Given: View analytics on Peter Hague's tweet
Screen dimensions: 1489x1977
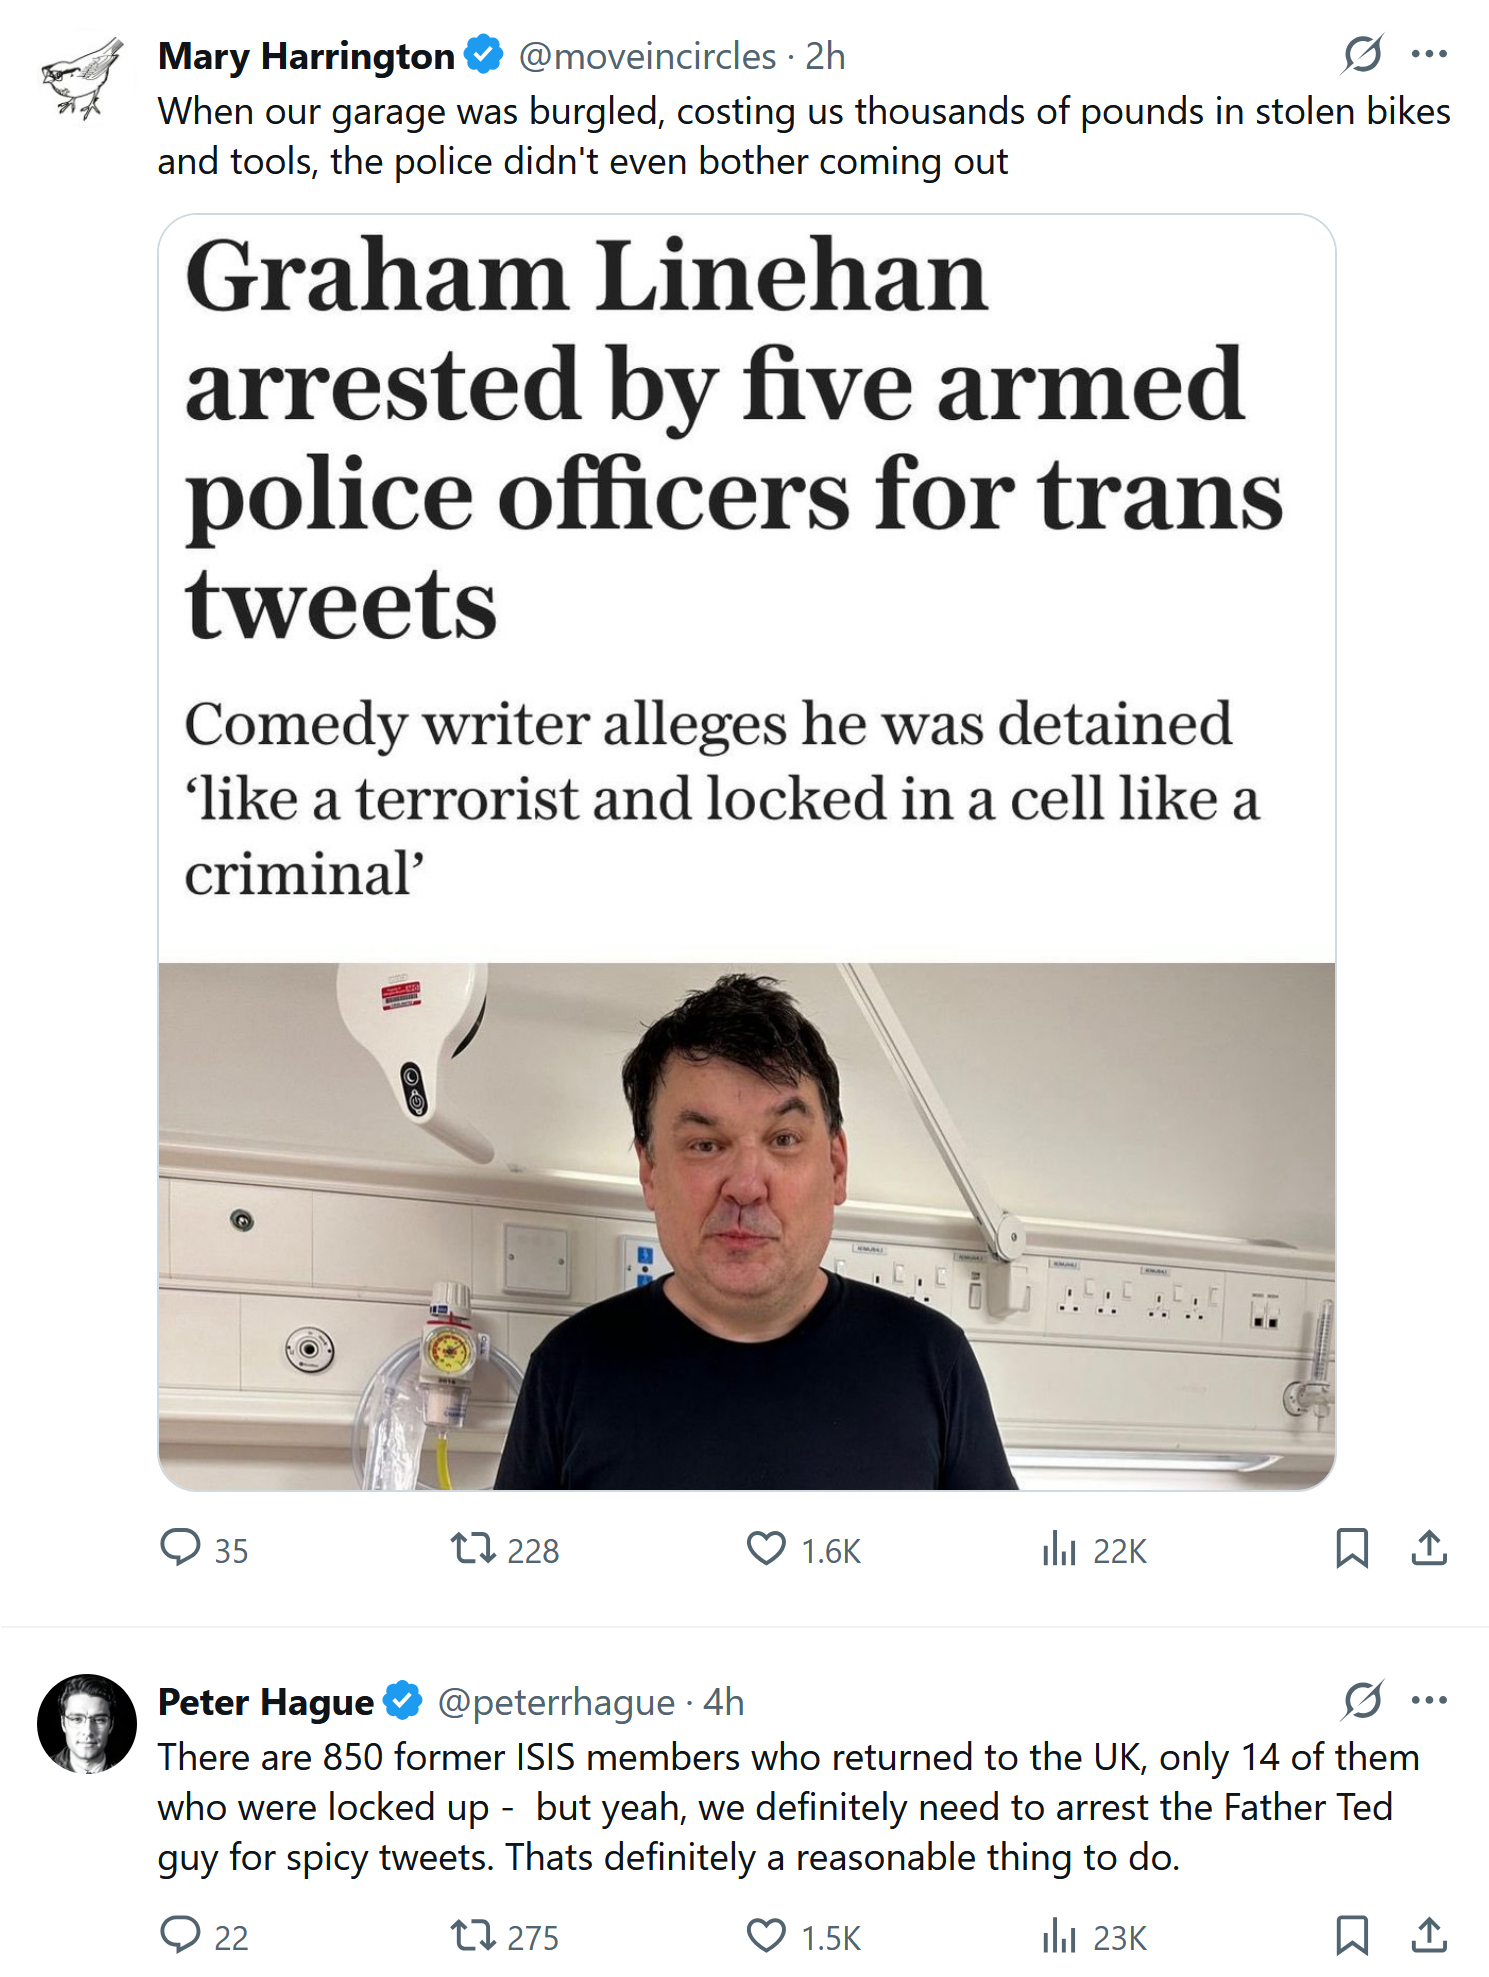Looking at the screenshot, I should [x=1059, y=1935].
